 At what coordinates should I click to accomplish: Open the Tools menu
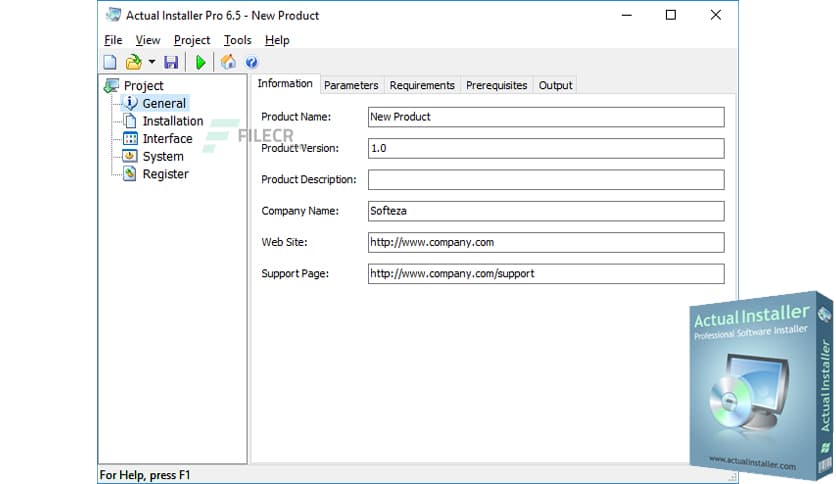(237, 40)
